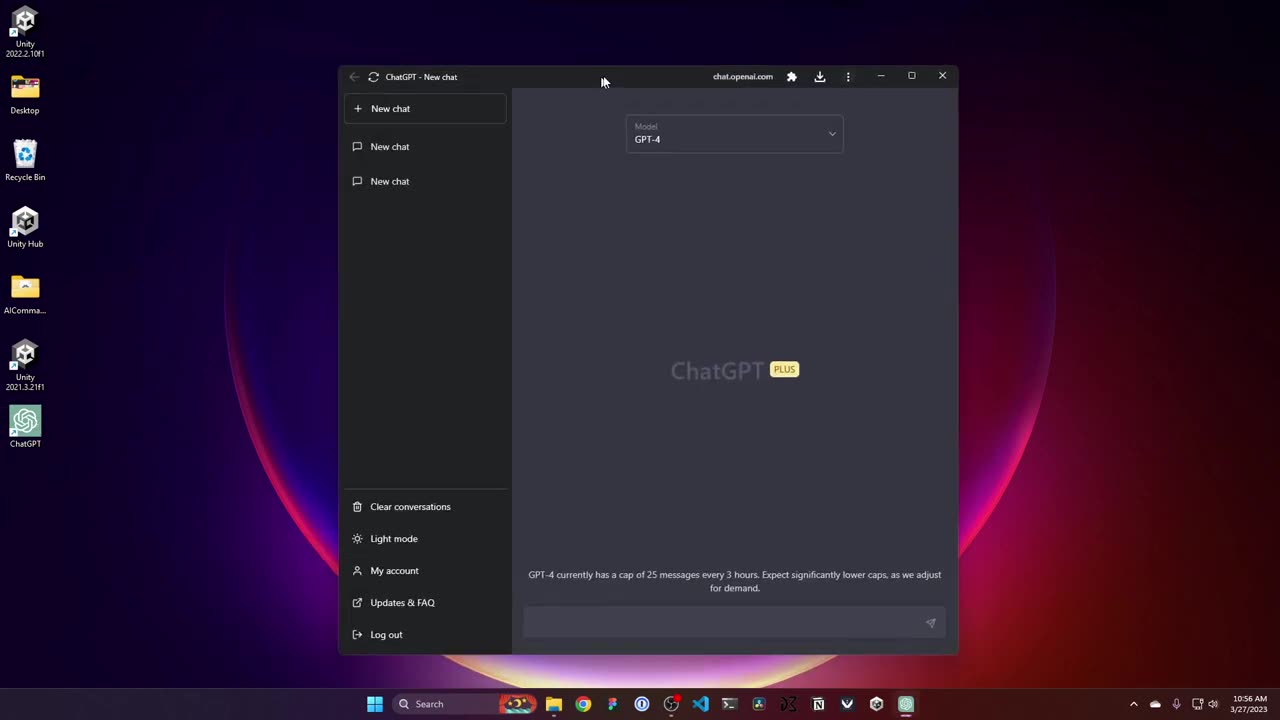Click the send message paper plane icon

(x=930, y=622)
